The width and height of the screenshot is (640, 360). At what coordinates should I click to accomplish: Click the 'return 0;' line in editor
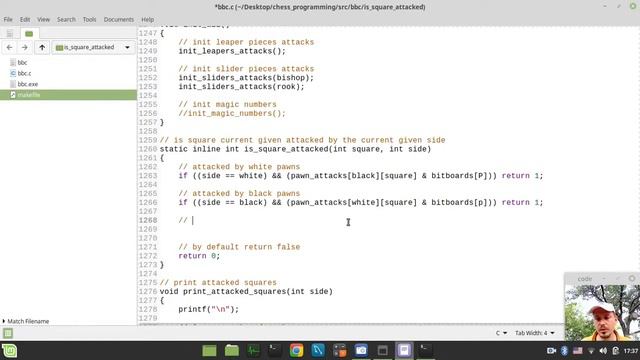pos(199,256)
